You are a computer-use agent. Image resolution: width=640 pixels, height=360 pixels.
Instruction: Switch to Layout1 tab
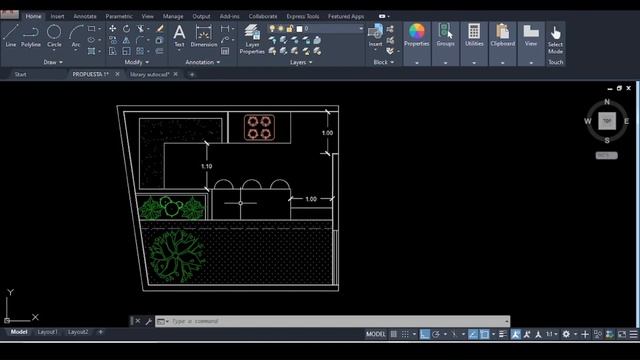tap(47, 332)
